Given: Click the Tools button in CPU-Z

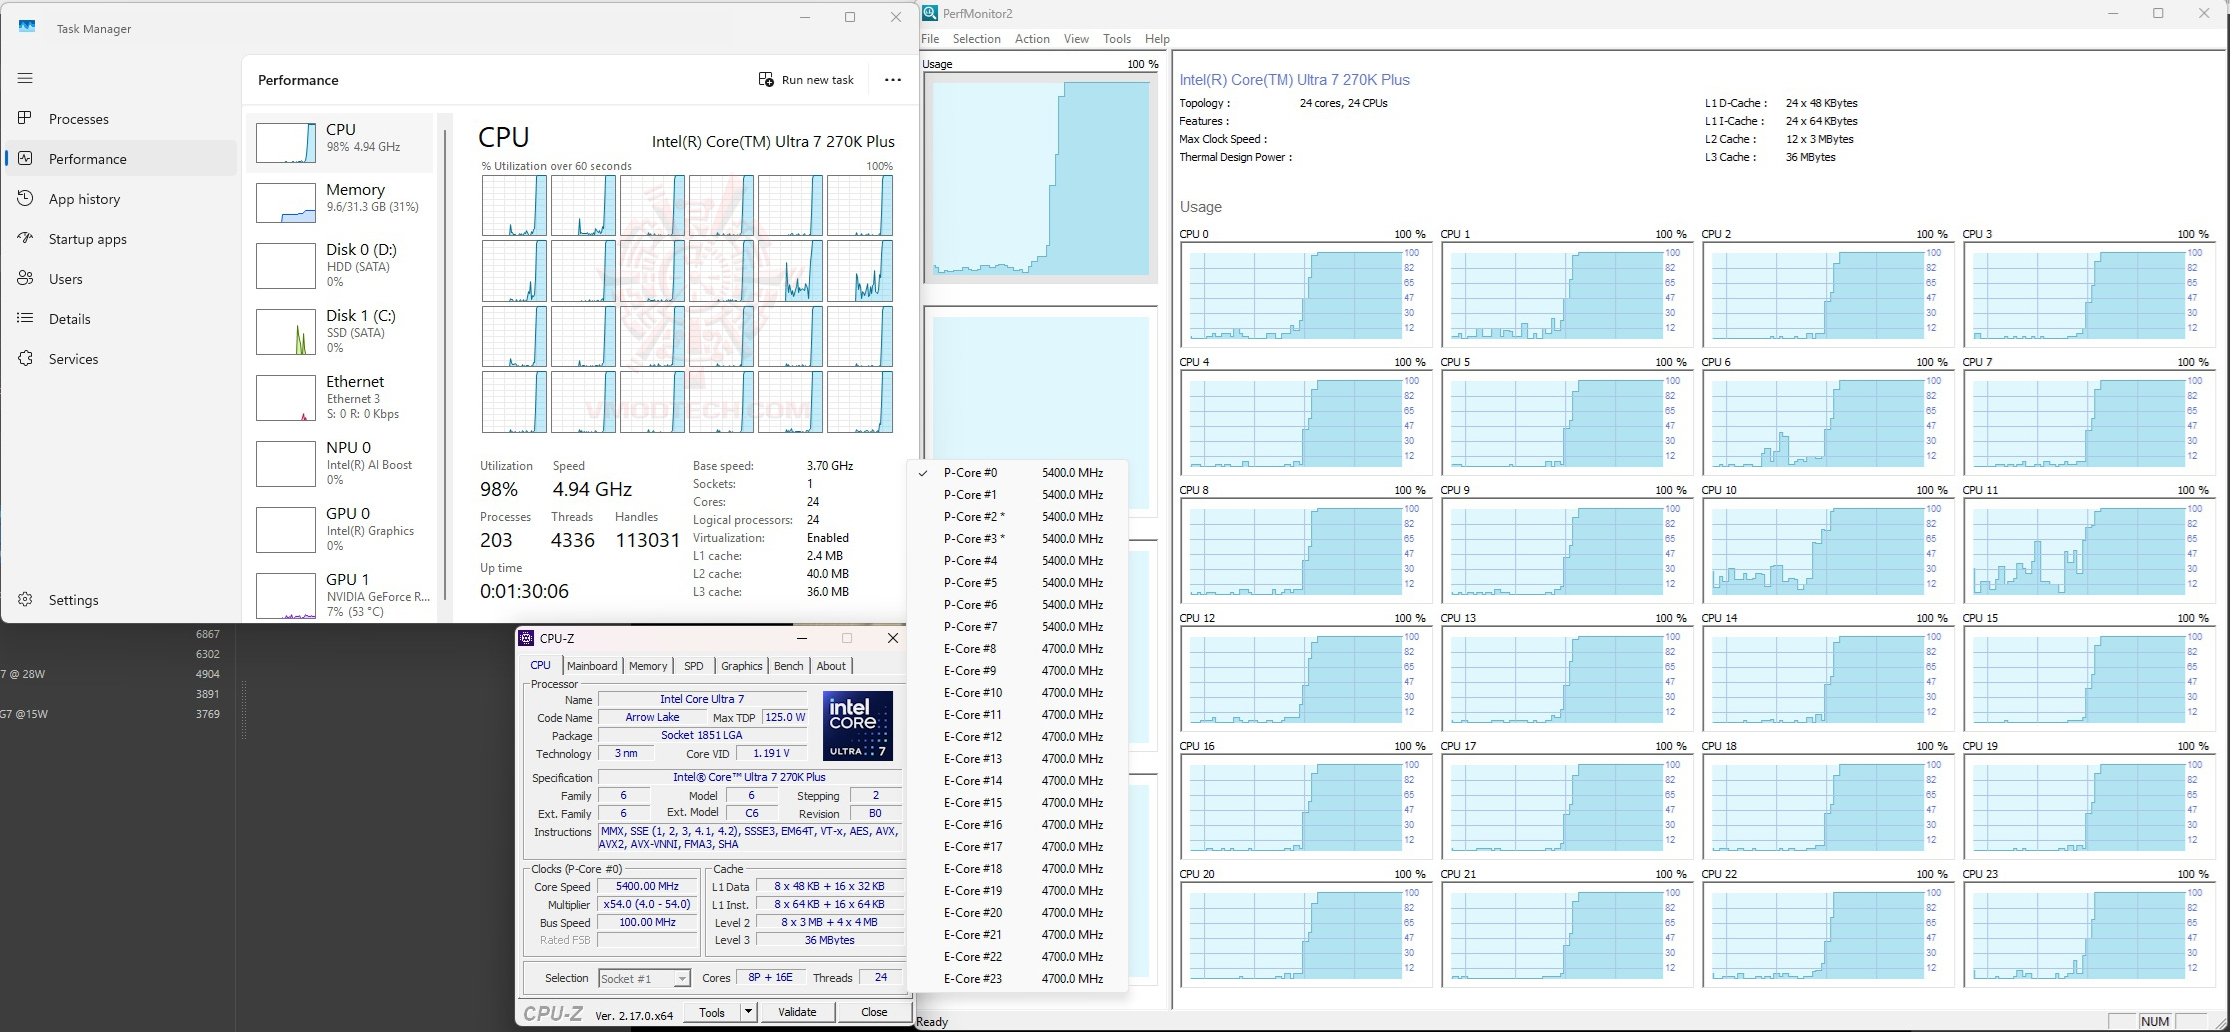Looking at the screenshot, I should (712, 1012).
